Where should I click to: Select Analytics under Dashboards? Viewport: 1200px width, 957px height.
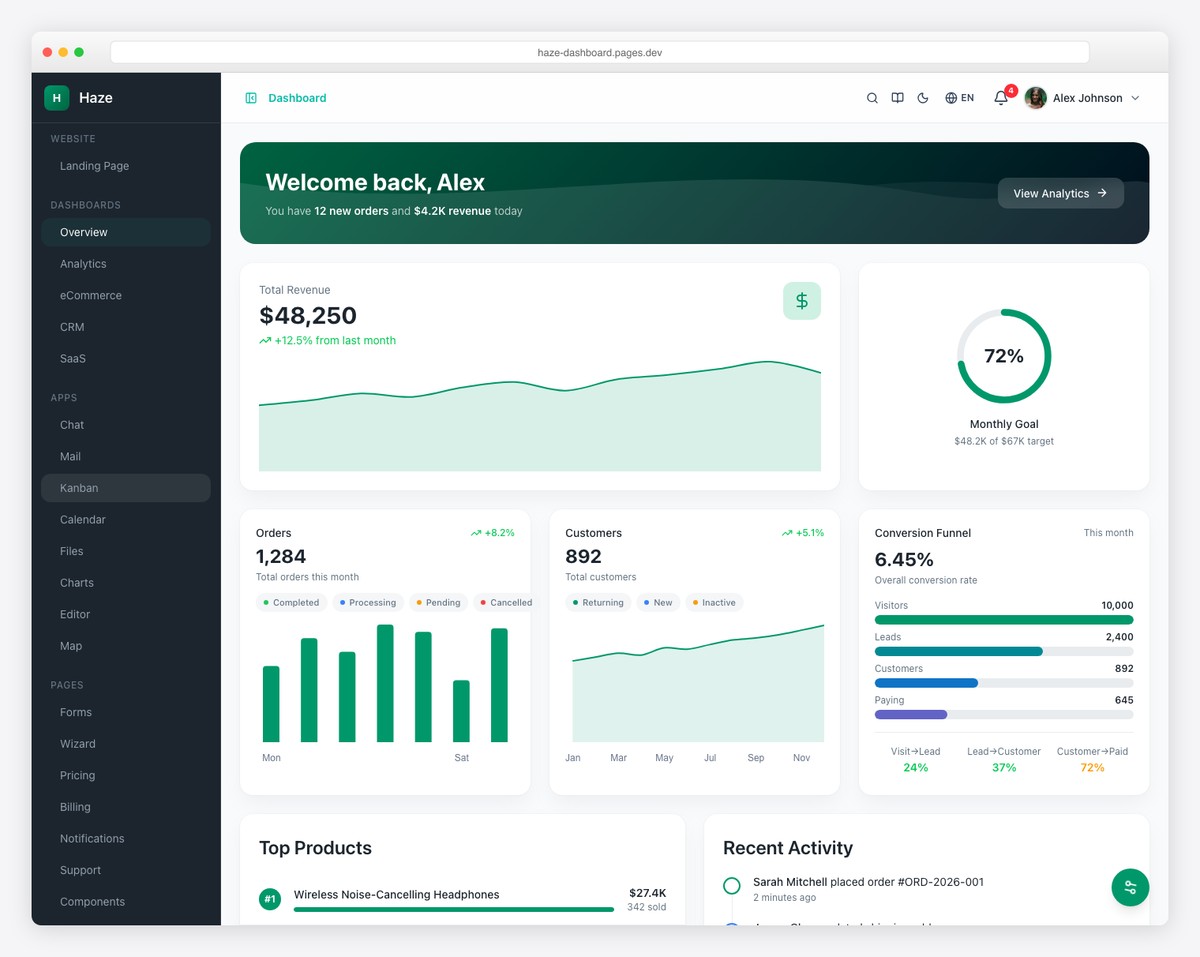(x=82, y=263)
